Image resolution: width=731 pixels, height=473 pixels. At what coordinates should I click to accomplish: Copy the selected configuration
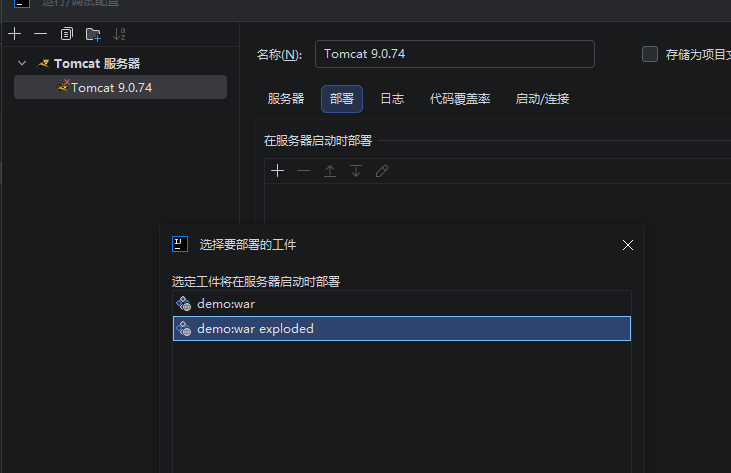pos(67,34)
